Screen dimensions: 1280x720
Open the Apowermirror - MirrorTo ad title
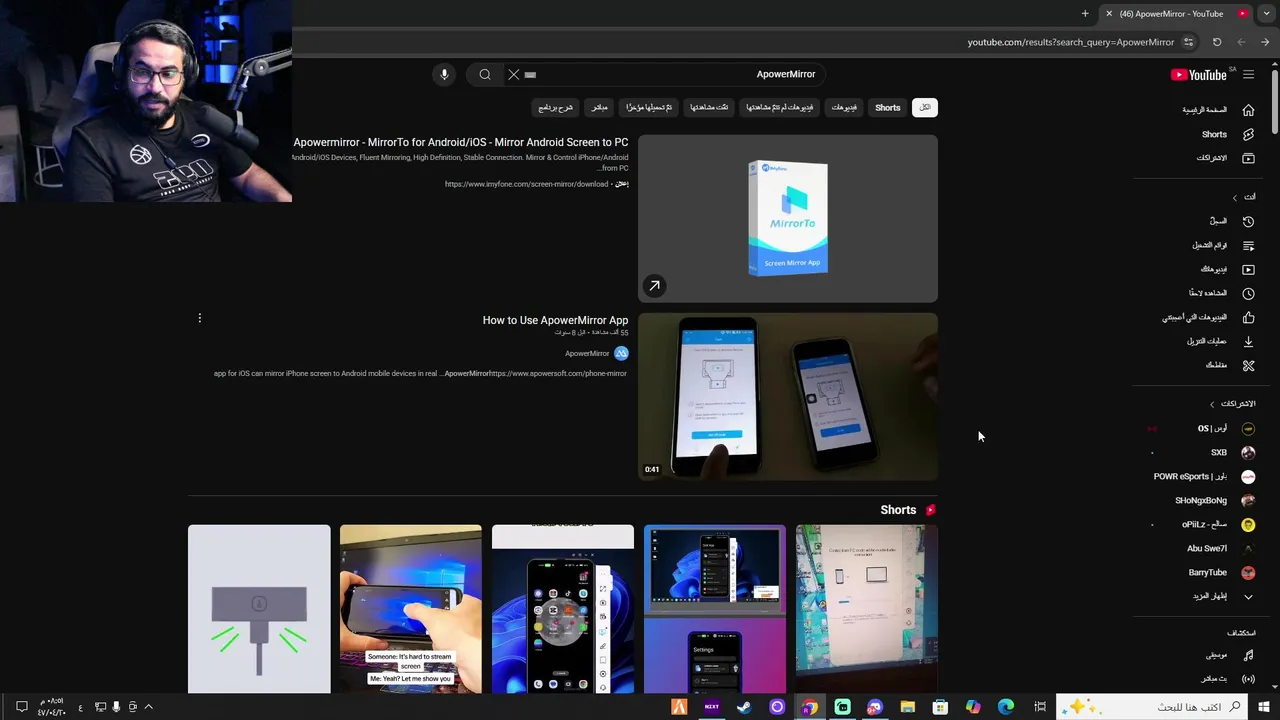click(x=461, y=142)
